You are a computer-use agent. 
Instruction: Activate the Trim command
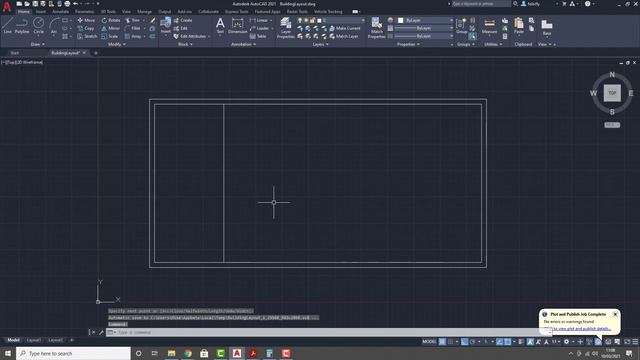tap(133, 20)
